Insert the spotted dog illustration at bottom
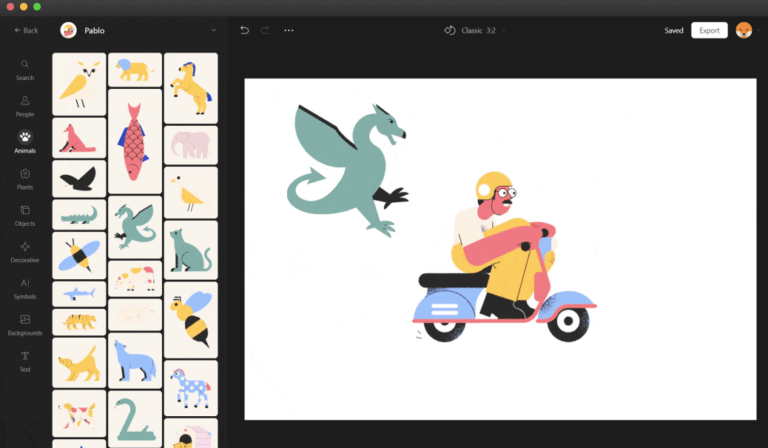This screenshot has height=448, width=768. (79, 414)
